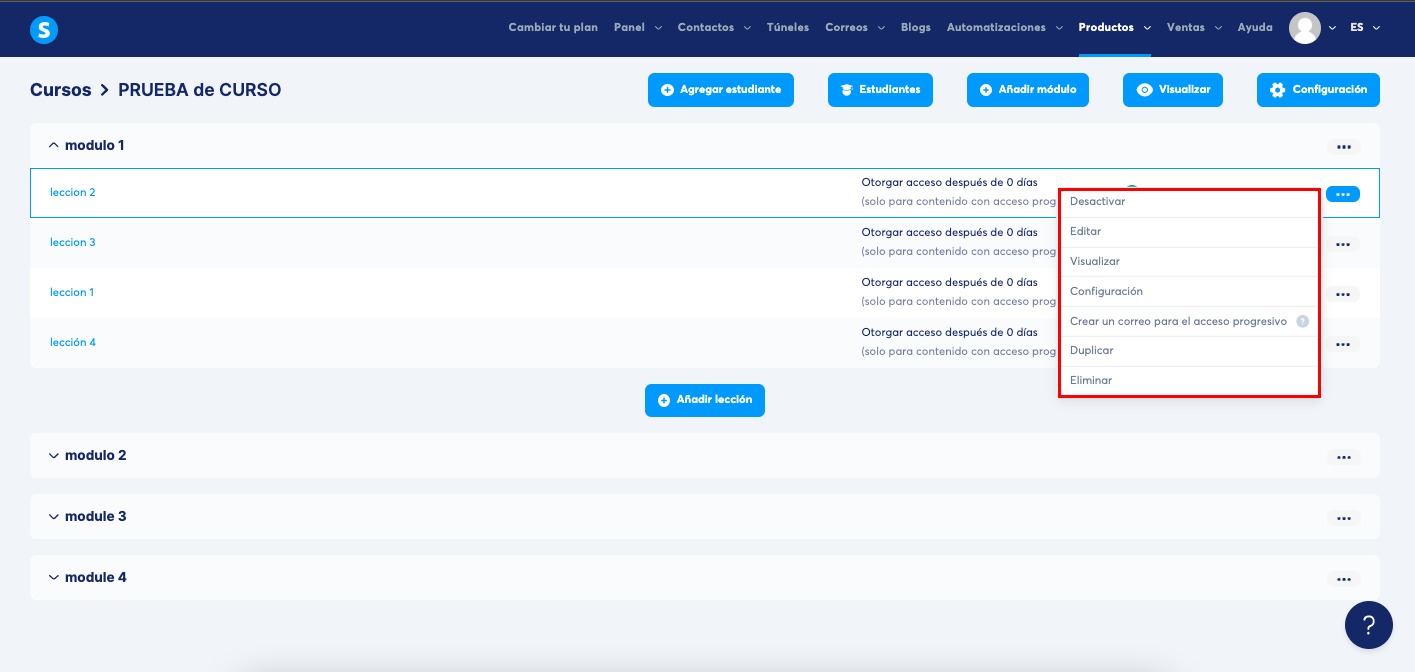Expand the Contactos navigation dropdown
The height and width of the screenshot is (672, 1415).
[x=713, y=28]
